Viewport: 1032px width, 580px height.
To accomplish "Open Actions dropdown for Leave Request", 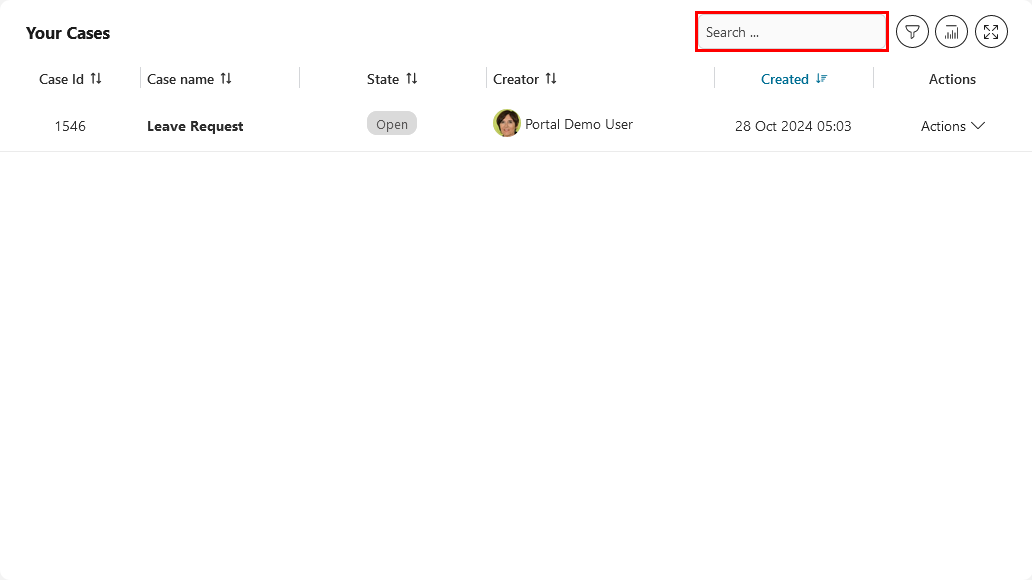I will pyautogui.click(x=952, y=126).
